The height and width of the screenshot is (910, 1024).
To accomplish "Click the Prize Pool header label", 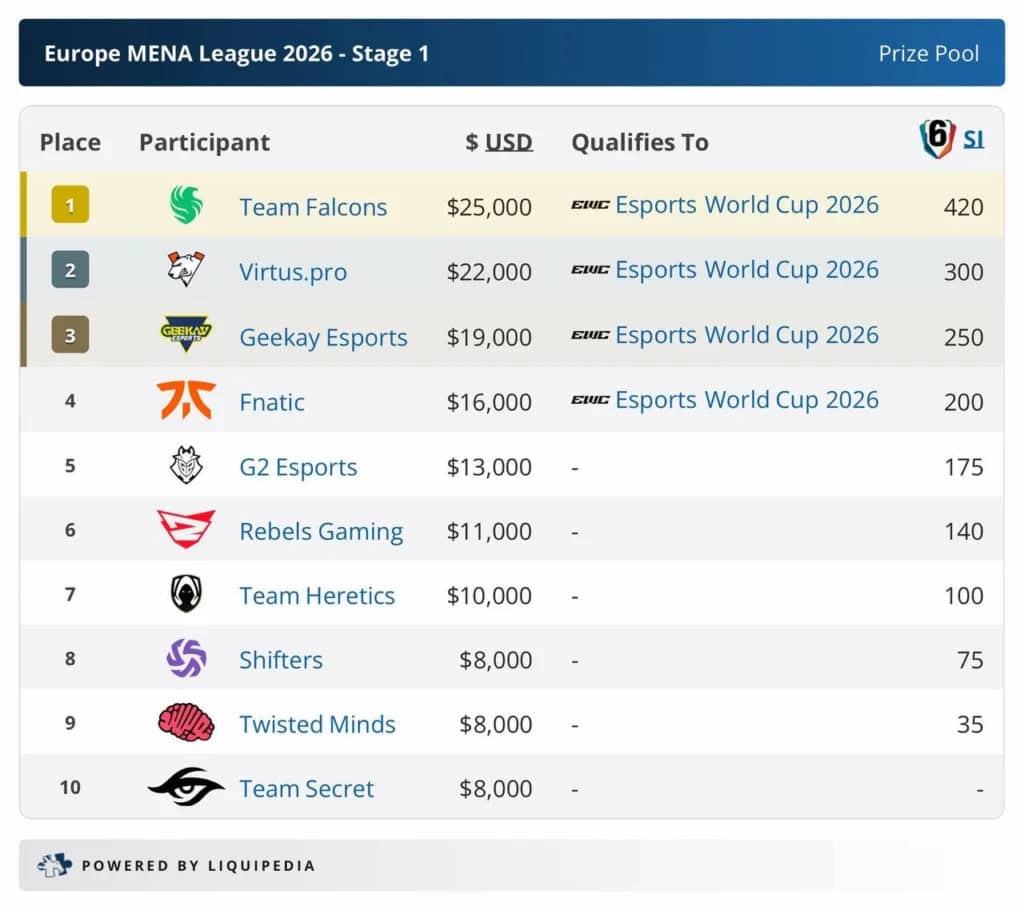I will 929,53.
